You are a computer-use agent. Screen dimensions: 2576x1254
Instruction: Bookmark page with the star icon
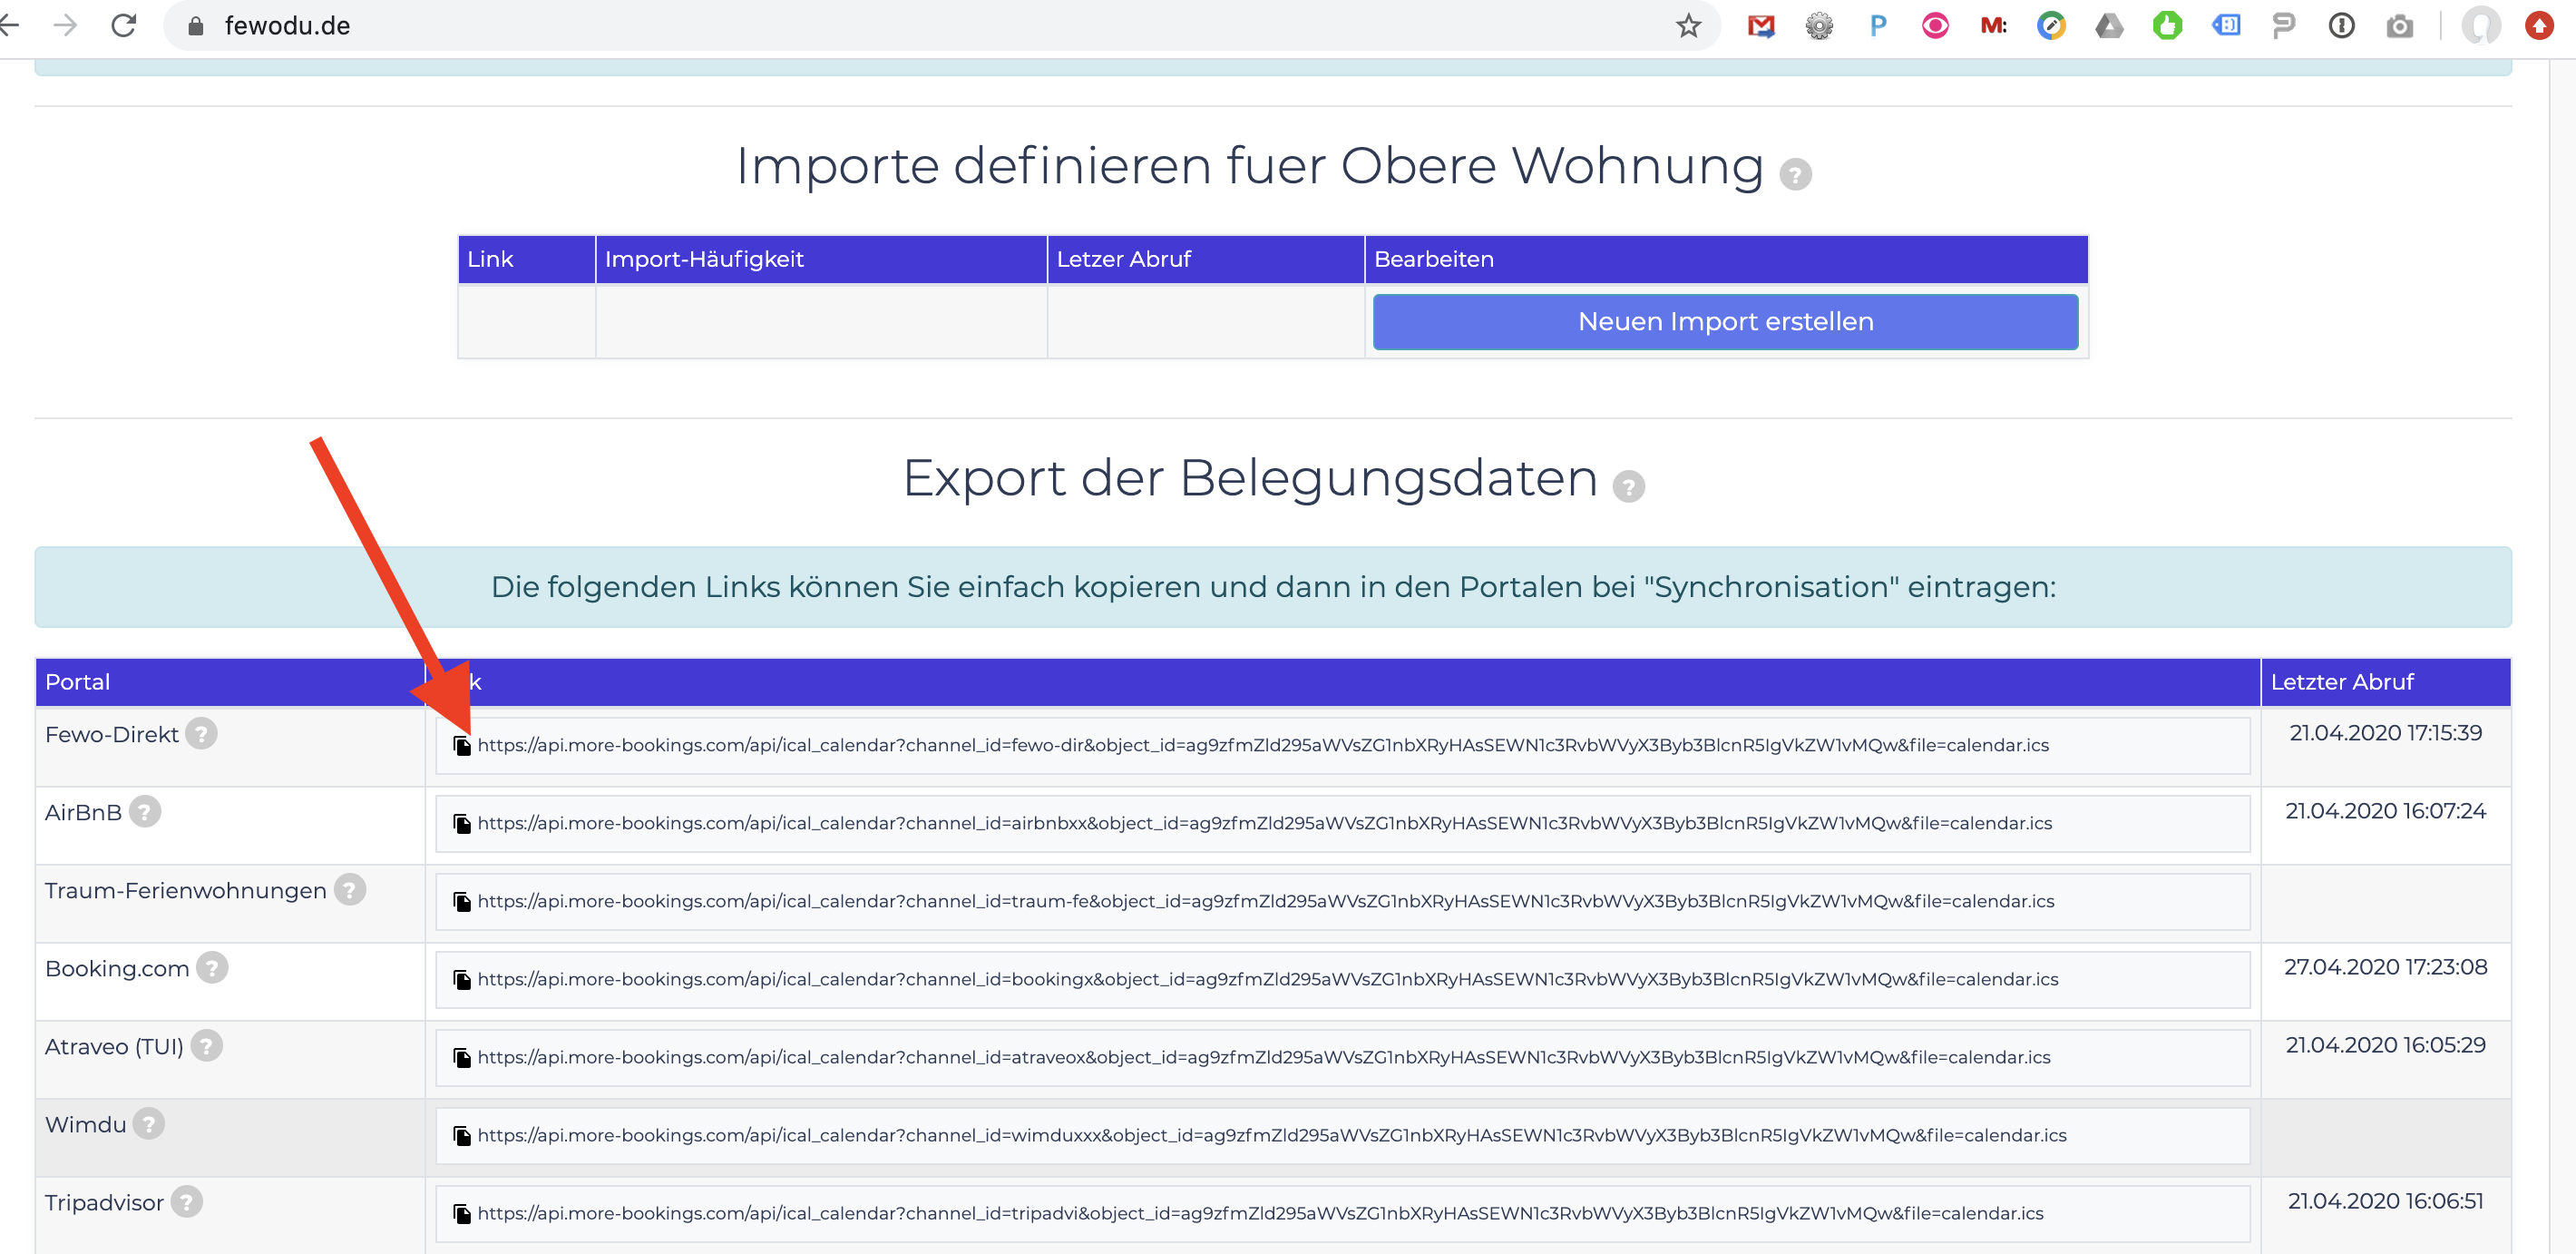pyautogui.click(x=1688, y=26)
